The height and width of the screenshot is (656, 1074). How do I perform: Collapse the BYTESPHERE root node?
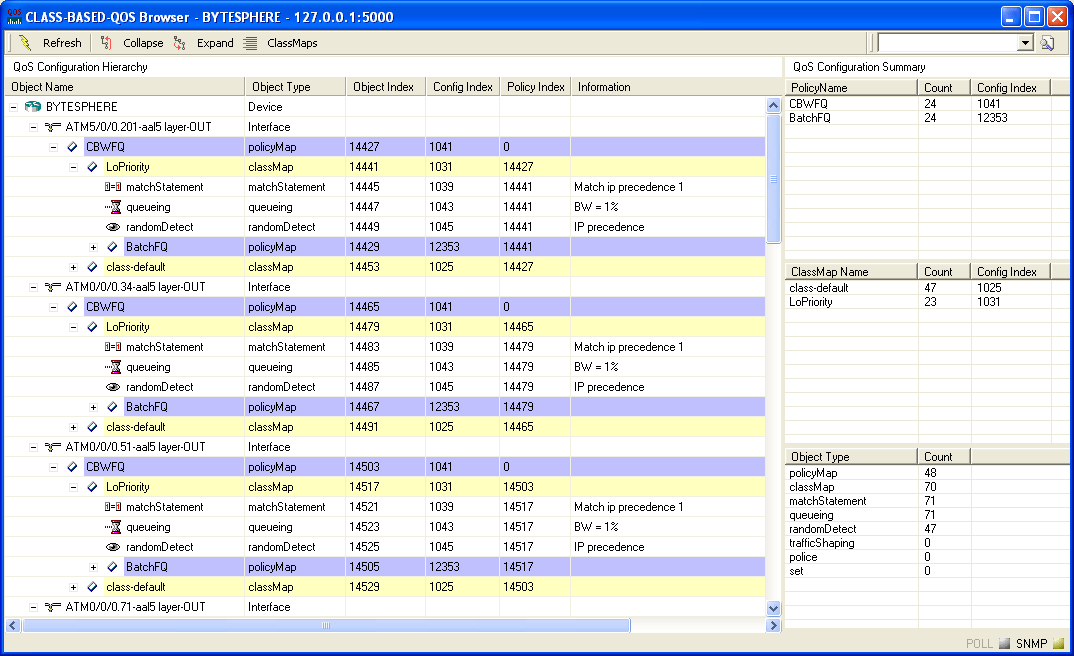13,107
